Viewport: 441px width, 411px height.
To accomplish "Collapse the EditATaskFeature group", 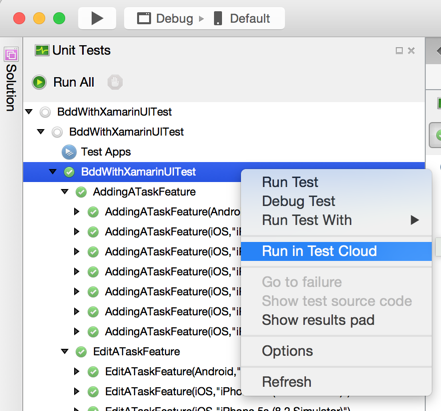I will [x=65, y=351].
